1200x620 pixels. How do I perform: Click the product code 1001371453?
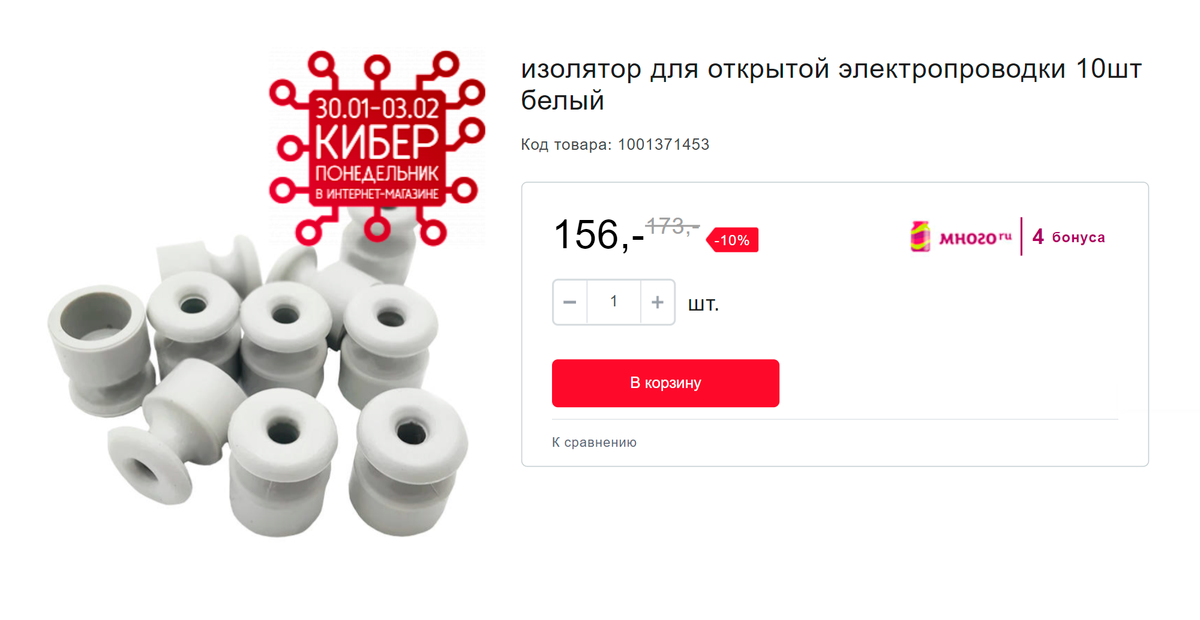(664, 145)
